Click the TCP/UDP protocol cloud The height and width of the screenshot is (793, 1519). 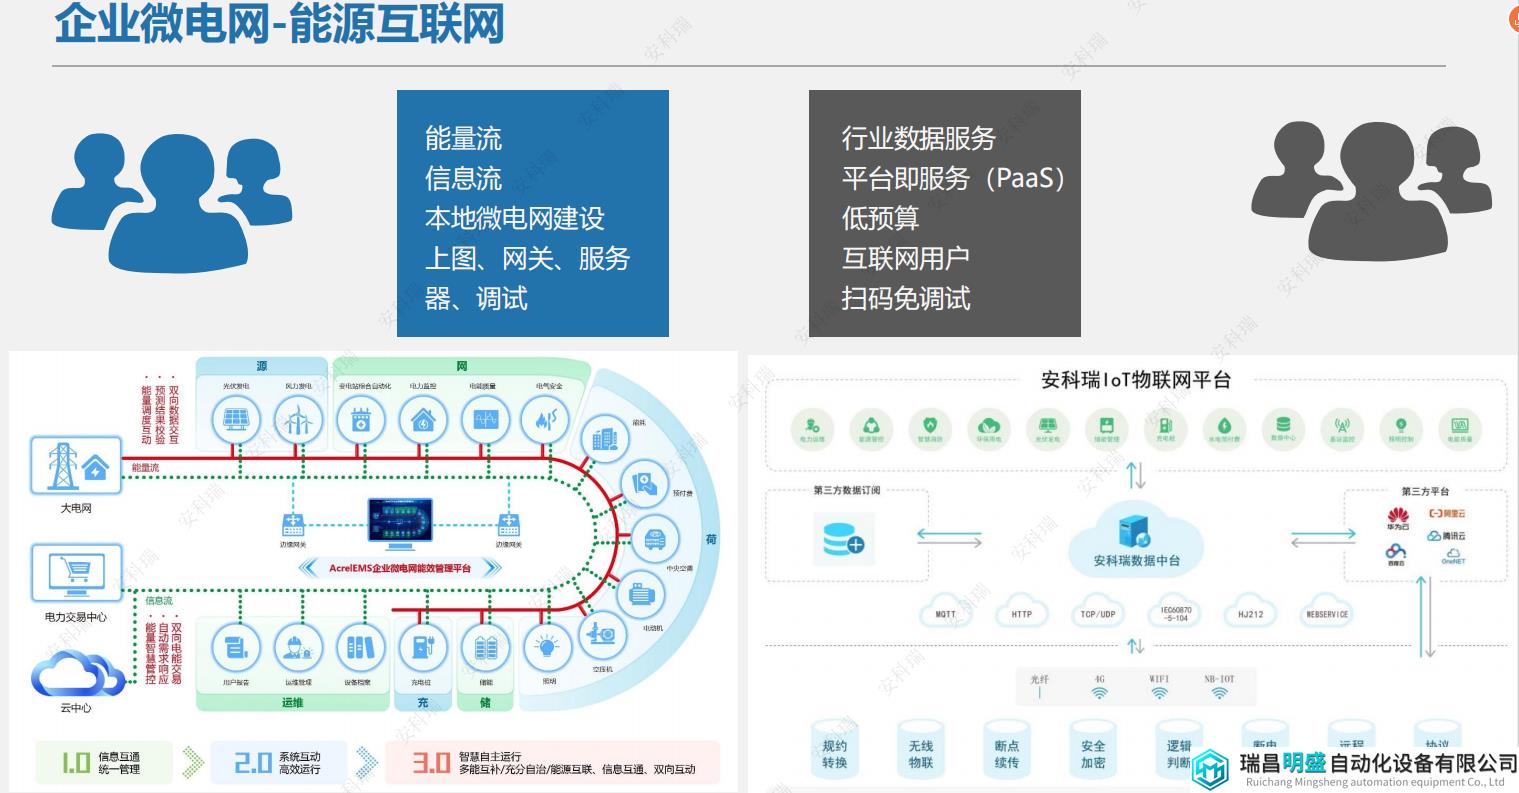coord(1098,614)
